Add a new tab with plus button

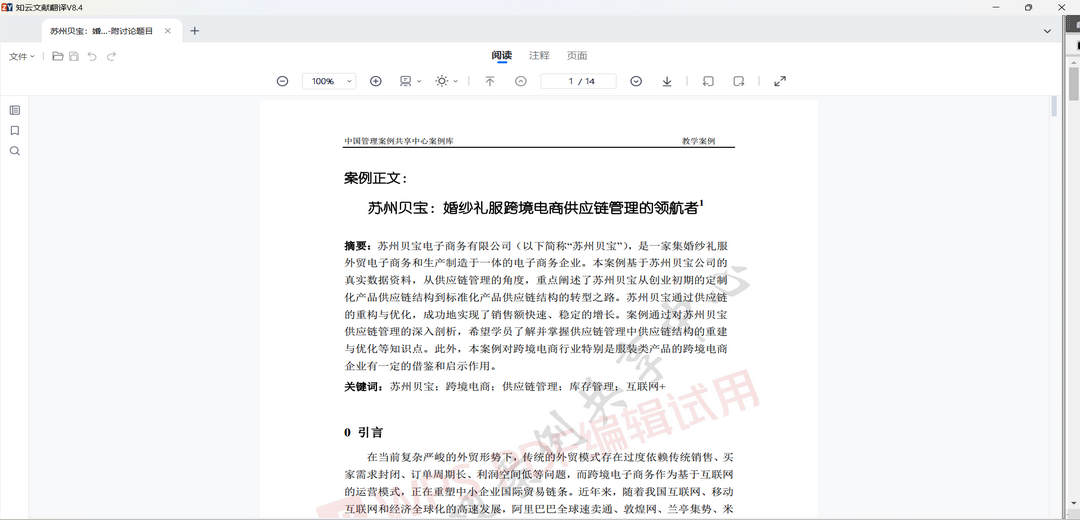[194, 31]
